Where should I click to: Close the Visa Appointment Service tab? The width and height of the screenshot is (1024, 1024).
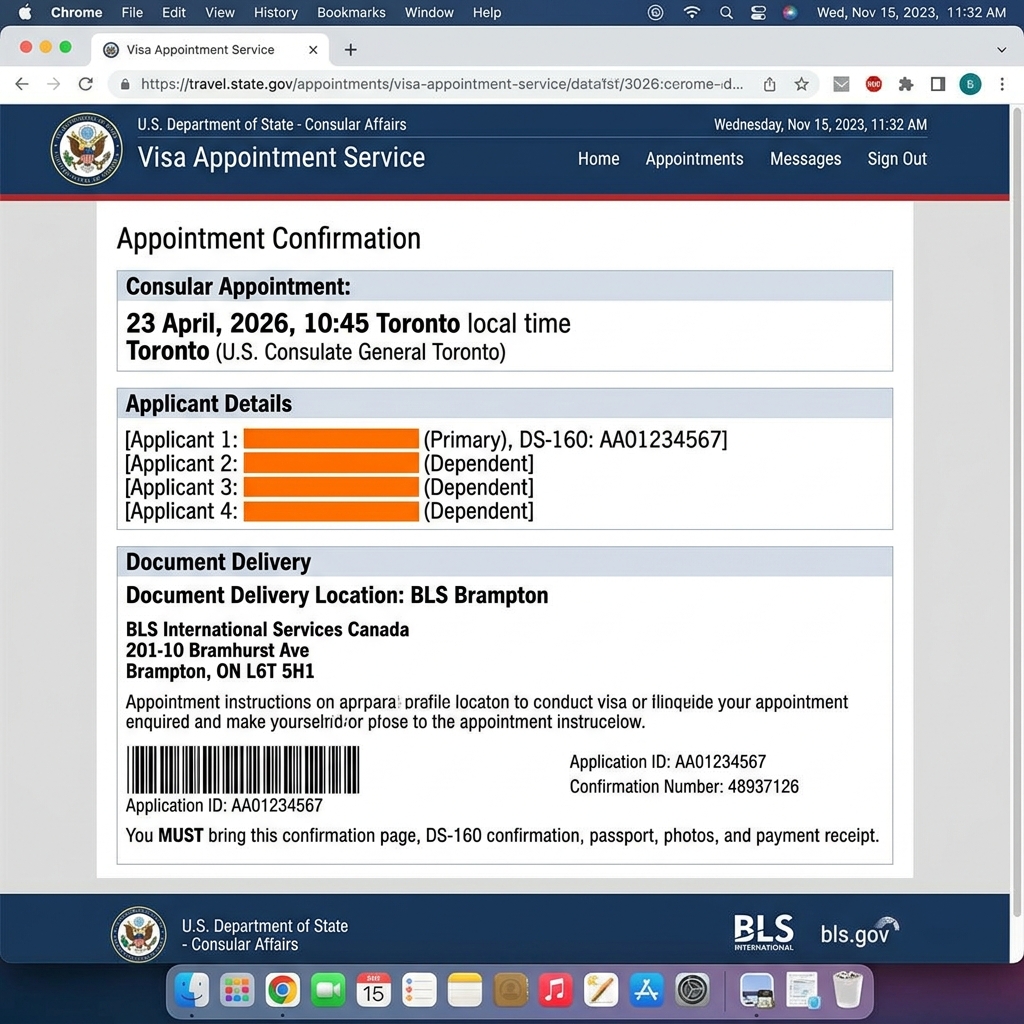313,50
